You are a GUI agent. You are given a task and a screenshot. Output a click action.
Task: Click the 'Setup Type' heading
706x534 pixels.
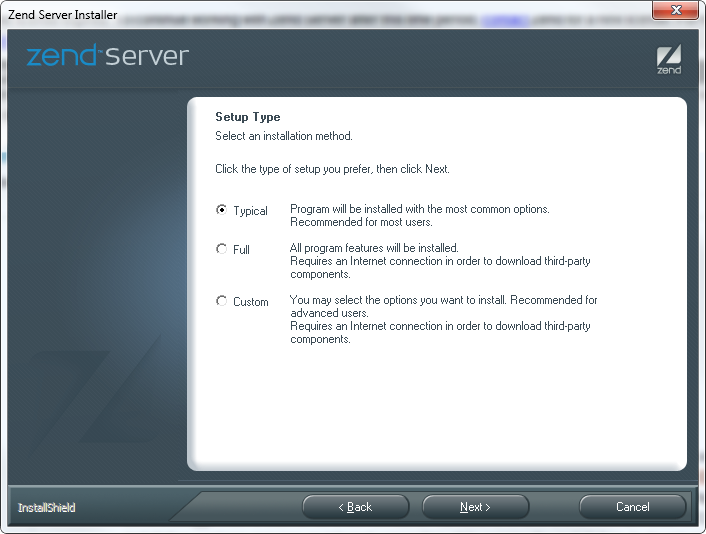248,117
